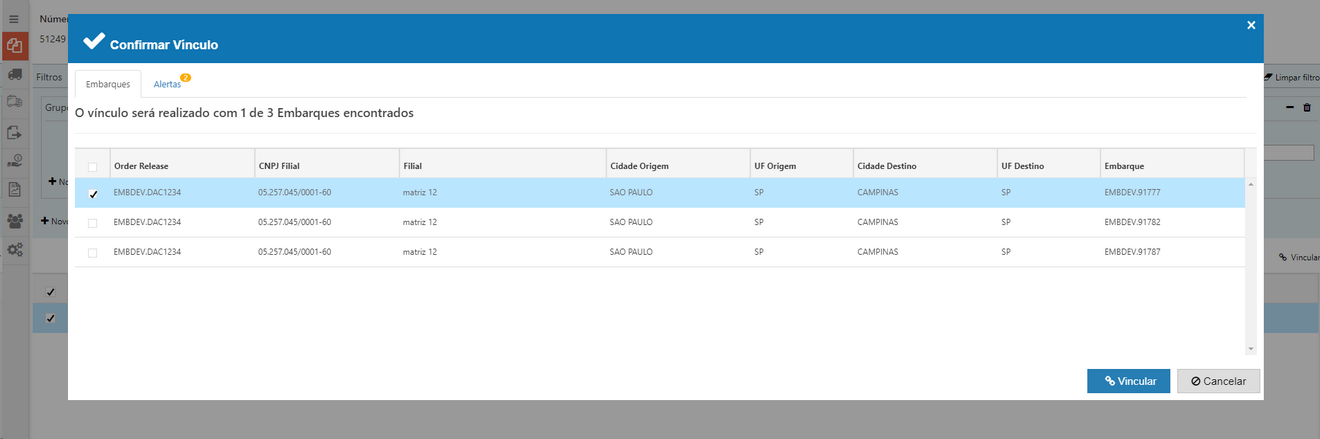Select the Embarques tab
Viewport: 1320px width, 439px height.
pyautogui.click(x=108, y=84)
